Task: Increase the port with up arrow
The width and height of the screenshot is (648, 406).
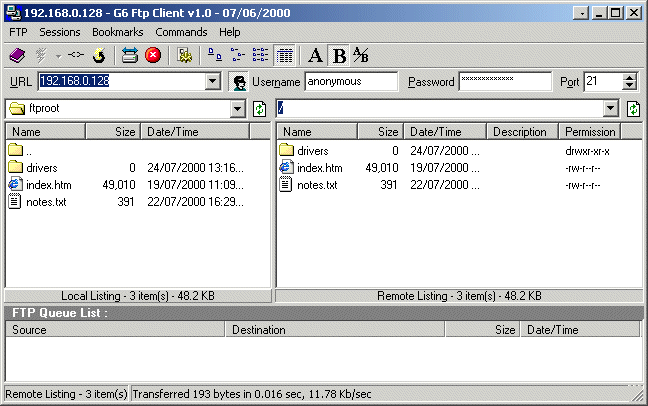Action: (x=629, y=77)
